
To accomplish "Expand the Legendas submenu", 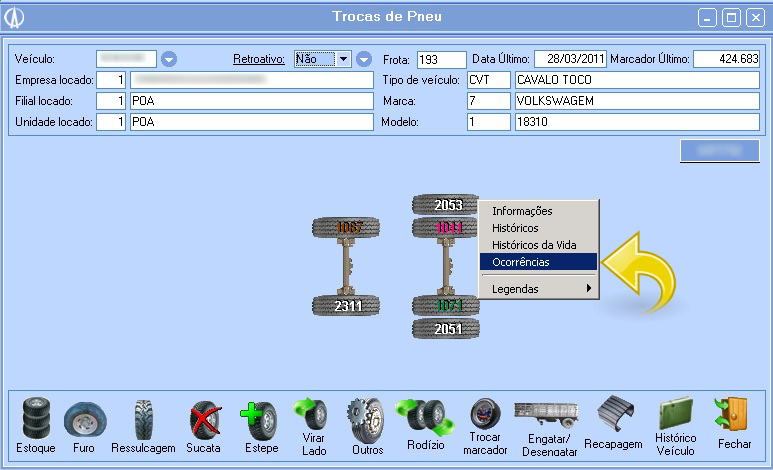I will [539, 289].
